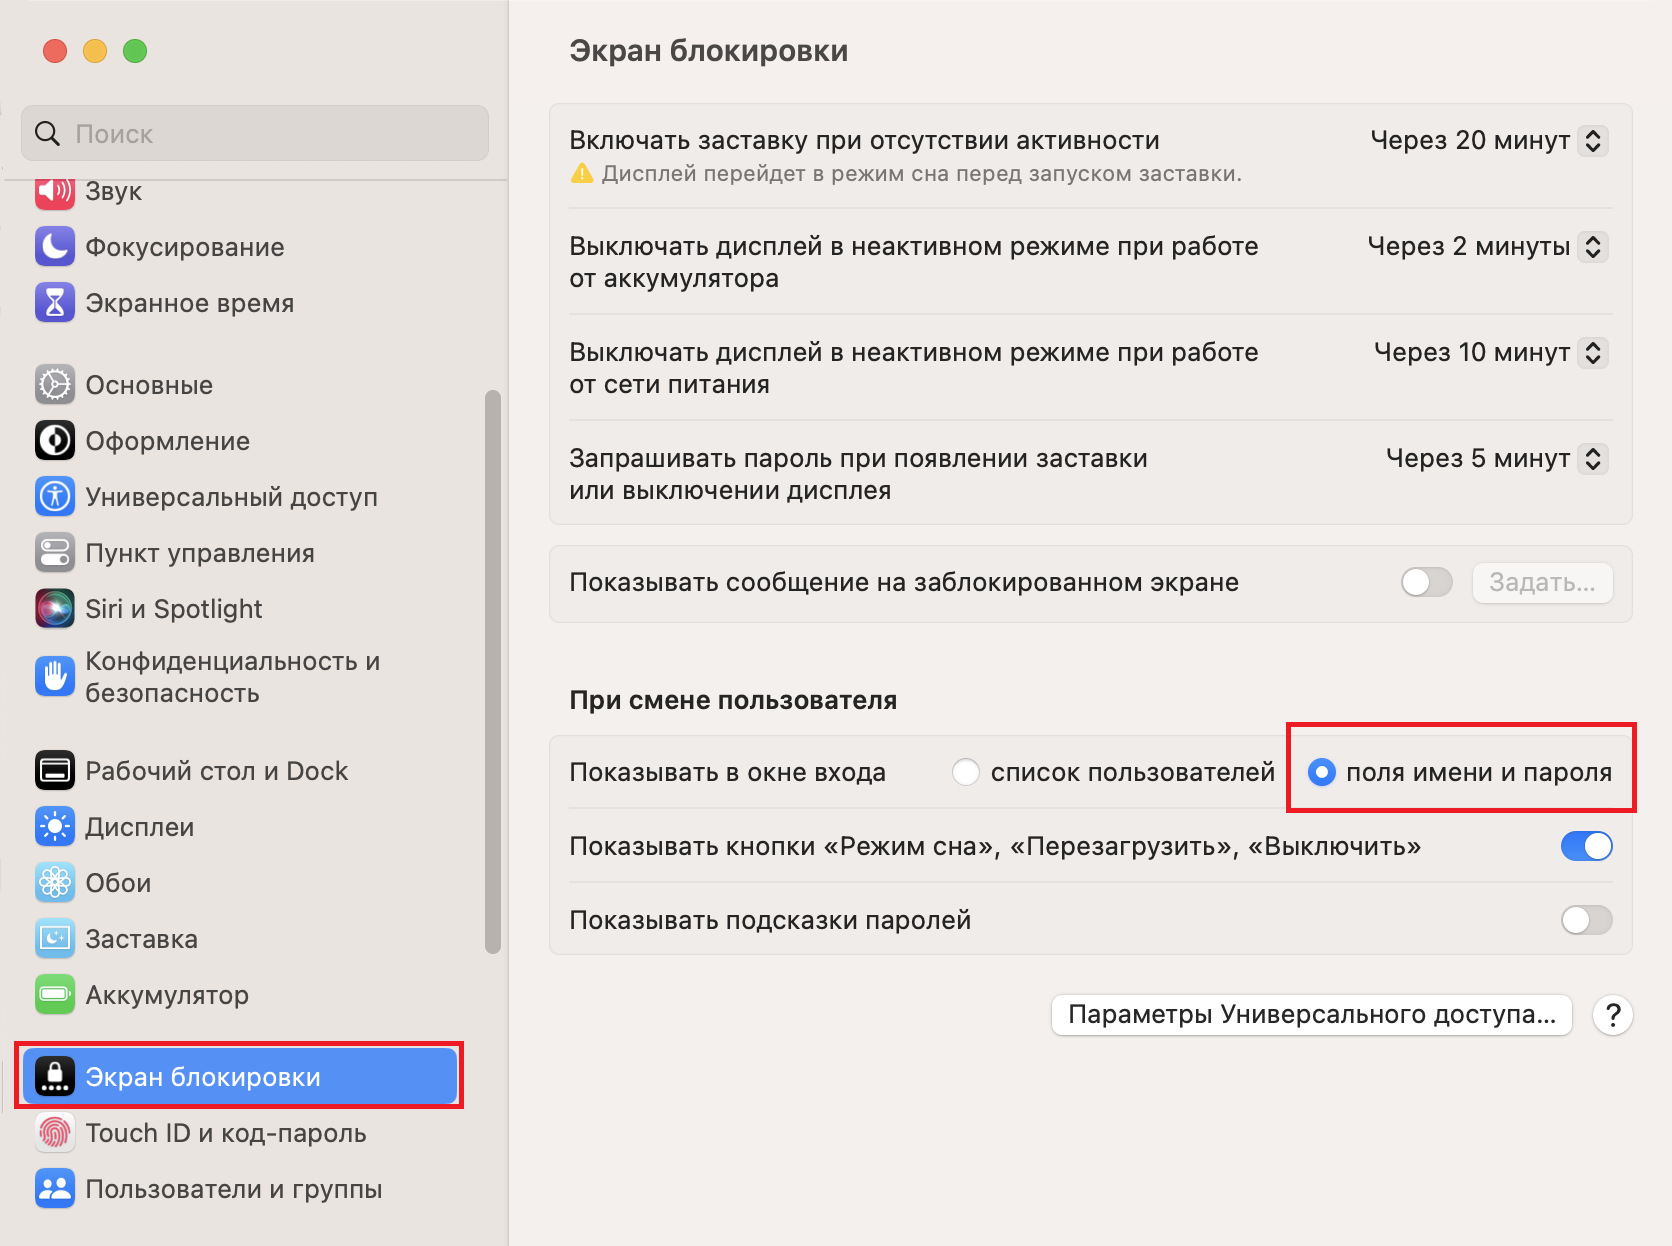1672x1246 pixels.
Task: Click «Параметры Универсального доступа...» button
Action: coord(1311,1015)
